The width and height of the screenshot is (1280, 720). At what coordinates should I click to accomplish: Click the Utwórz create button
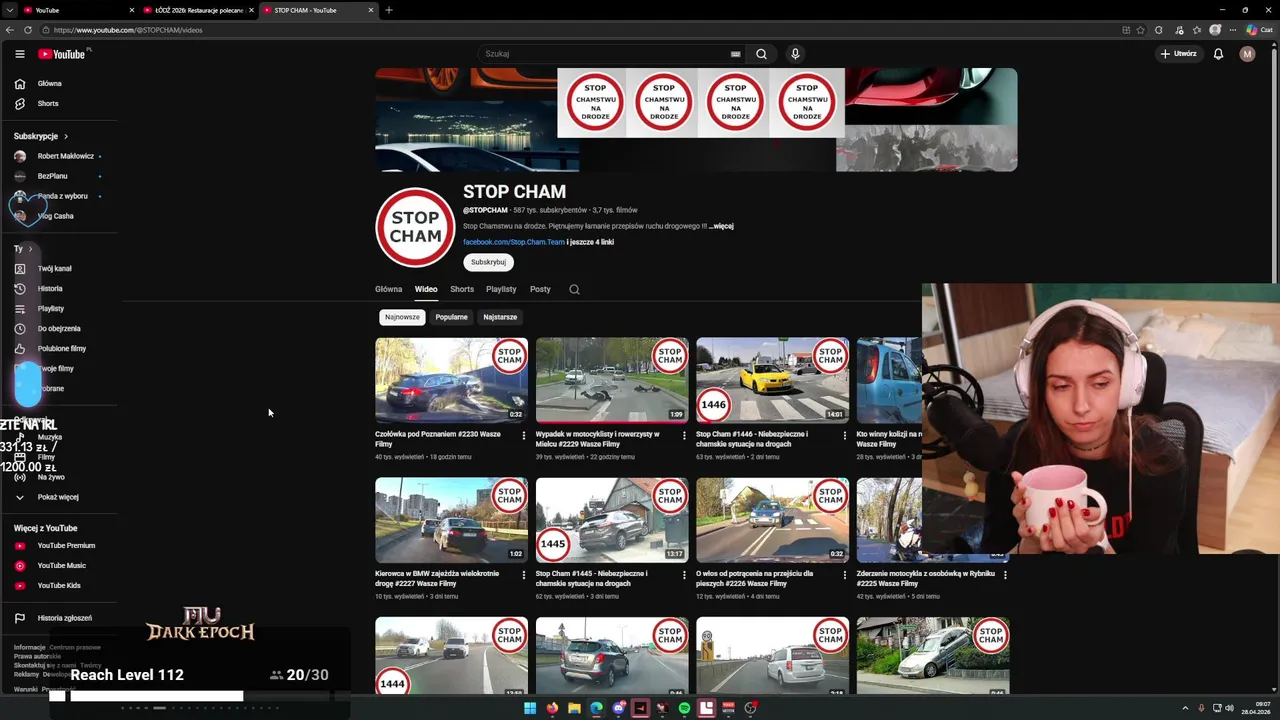(1178, 54)
